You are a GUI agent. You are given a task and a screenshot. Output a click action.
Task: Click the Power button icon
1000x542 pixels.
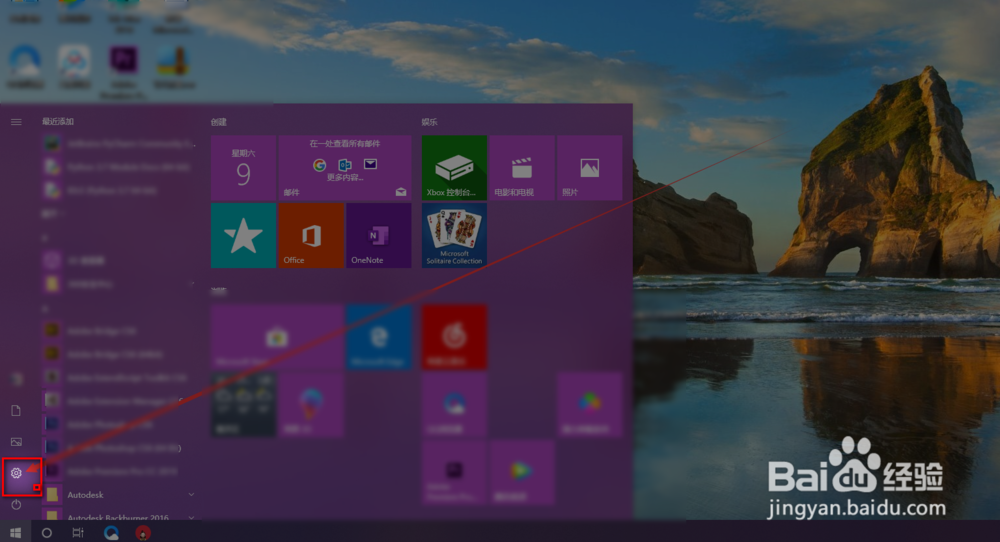tap(17, 504)
